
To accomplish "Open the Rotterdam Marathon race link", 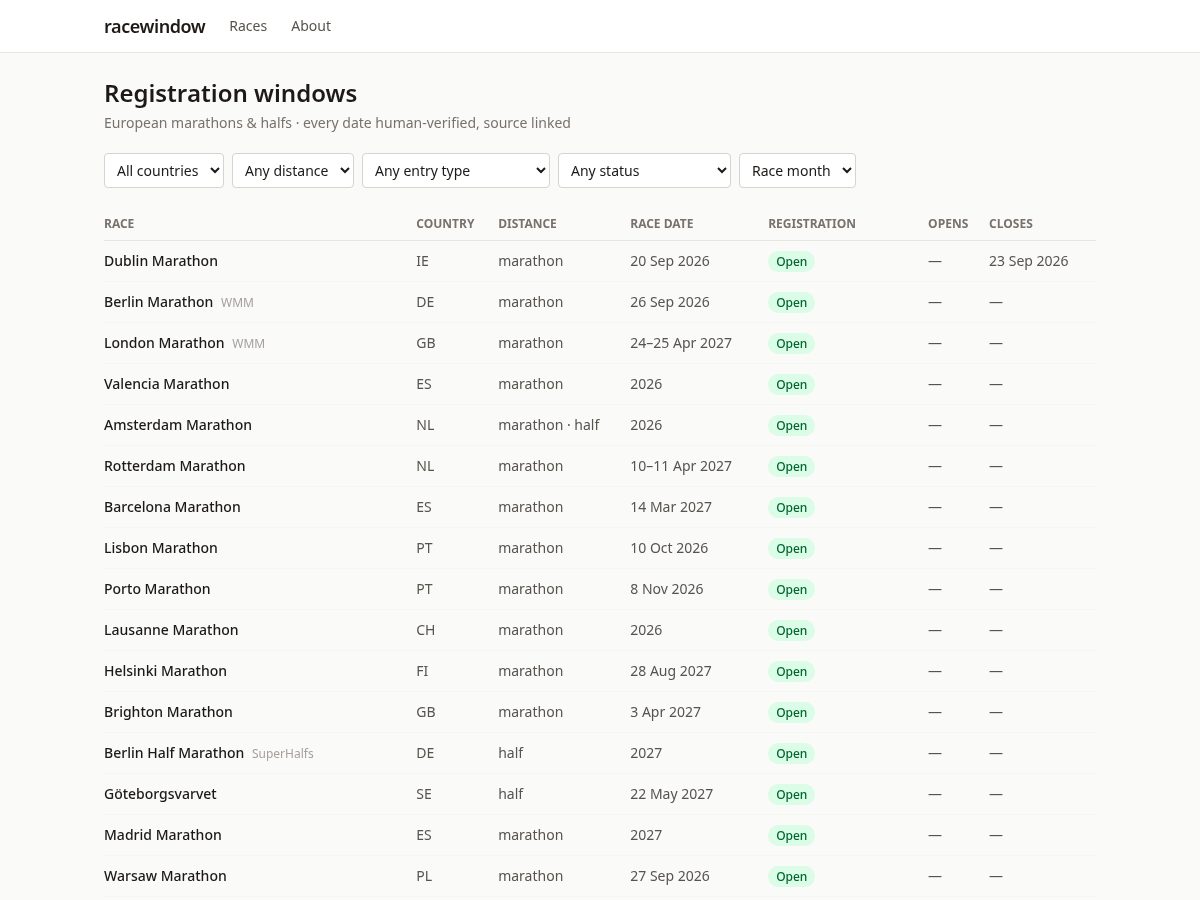I will [x=175, y=466].
